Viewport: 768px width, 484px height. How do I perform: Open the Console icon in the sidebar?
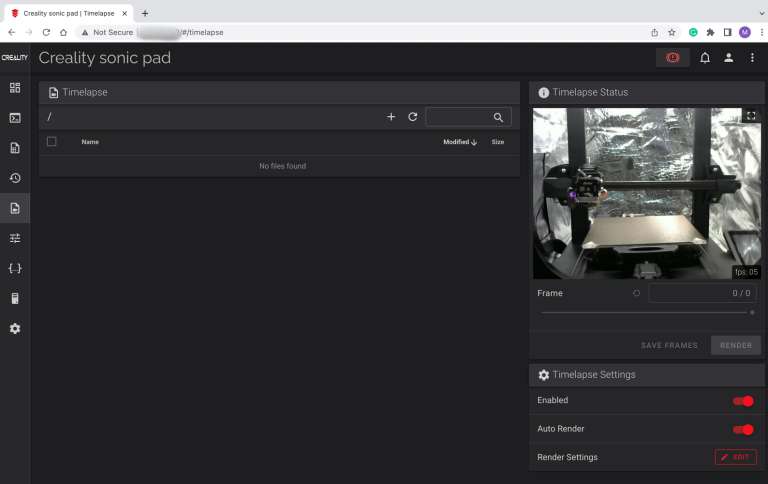(x=15, y=118)
